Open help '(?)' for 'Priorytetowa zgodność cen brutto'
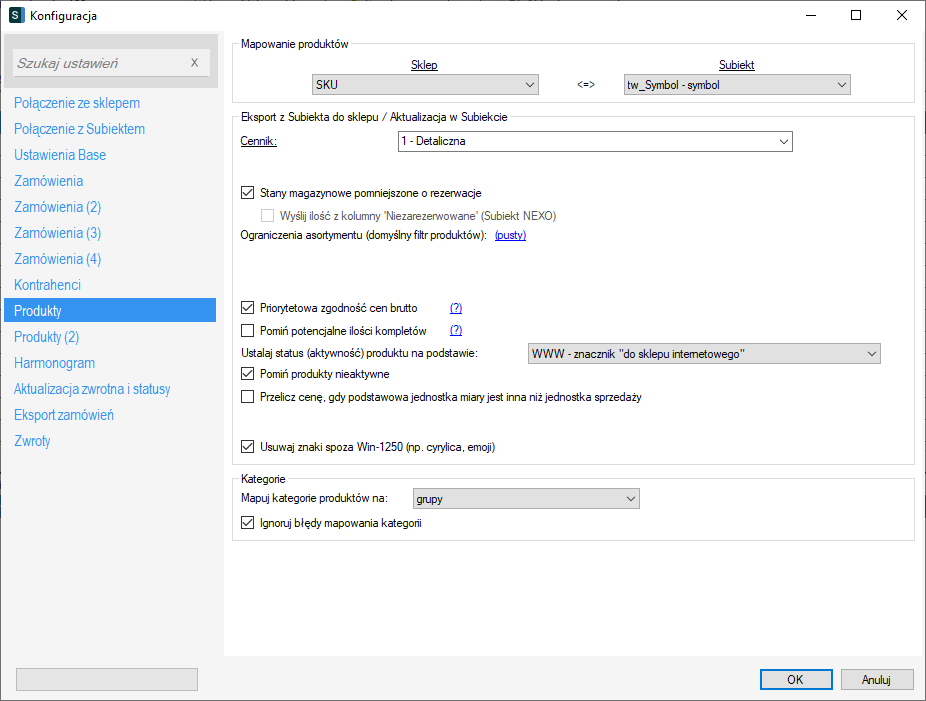 tap(456, 308)
